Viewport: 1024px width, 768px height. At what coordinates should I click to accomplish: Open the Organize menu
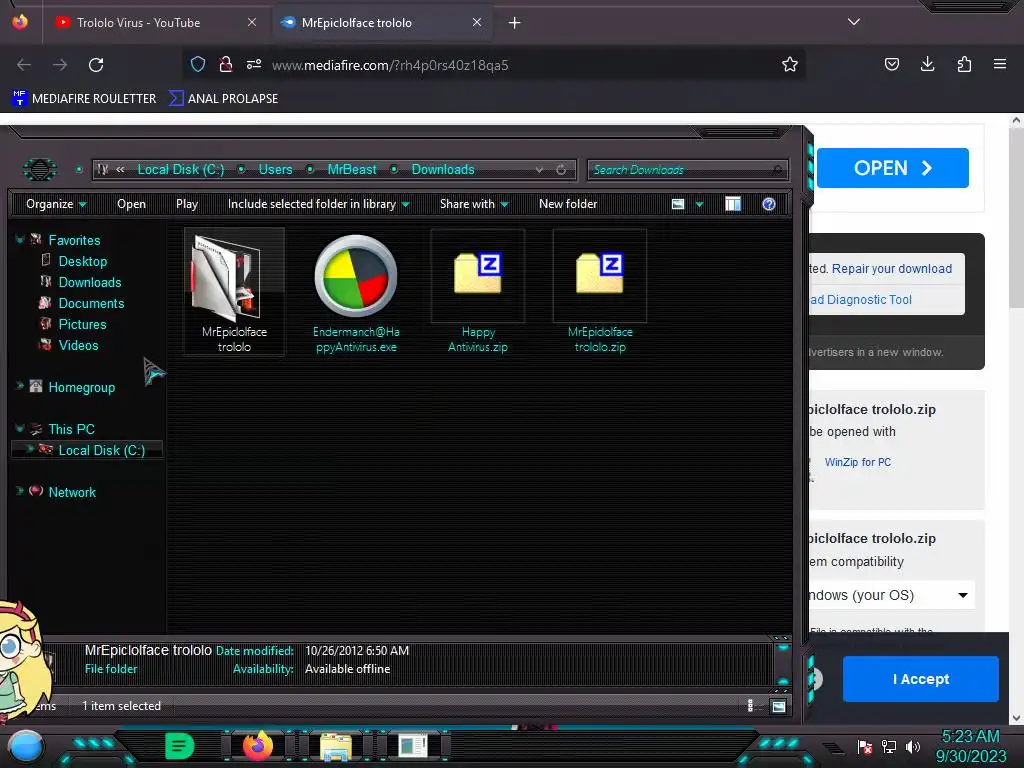pyautogui.click(x=56, y=204)
